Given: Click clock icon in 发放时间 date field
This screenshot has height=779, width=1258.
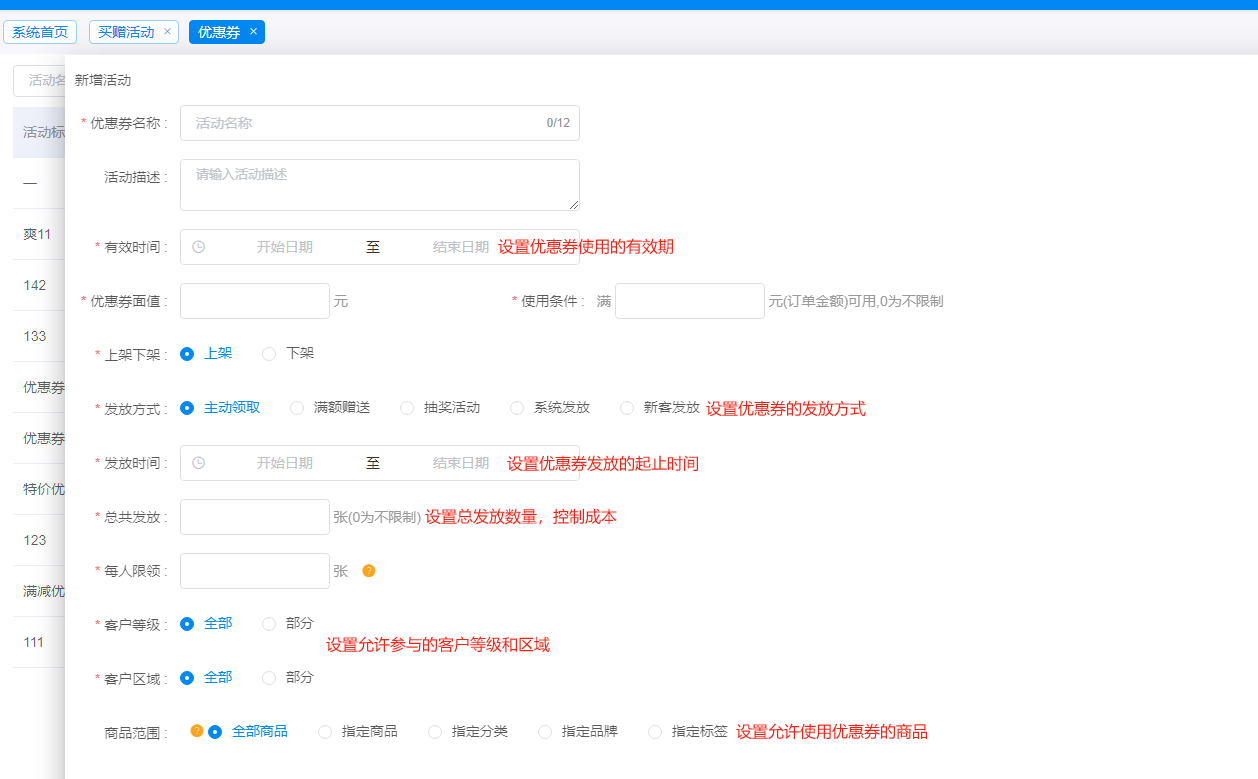Looking at the screenshot, I should click(x=198, y=463).
